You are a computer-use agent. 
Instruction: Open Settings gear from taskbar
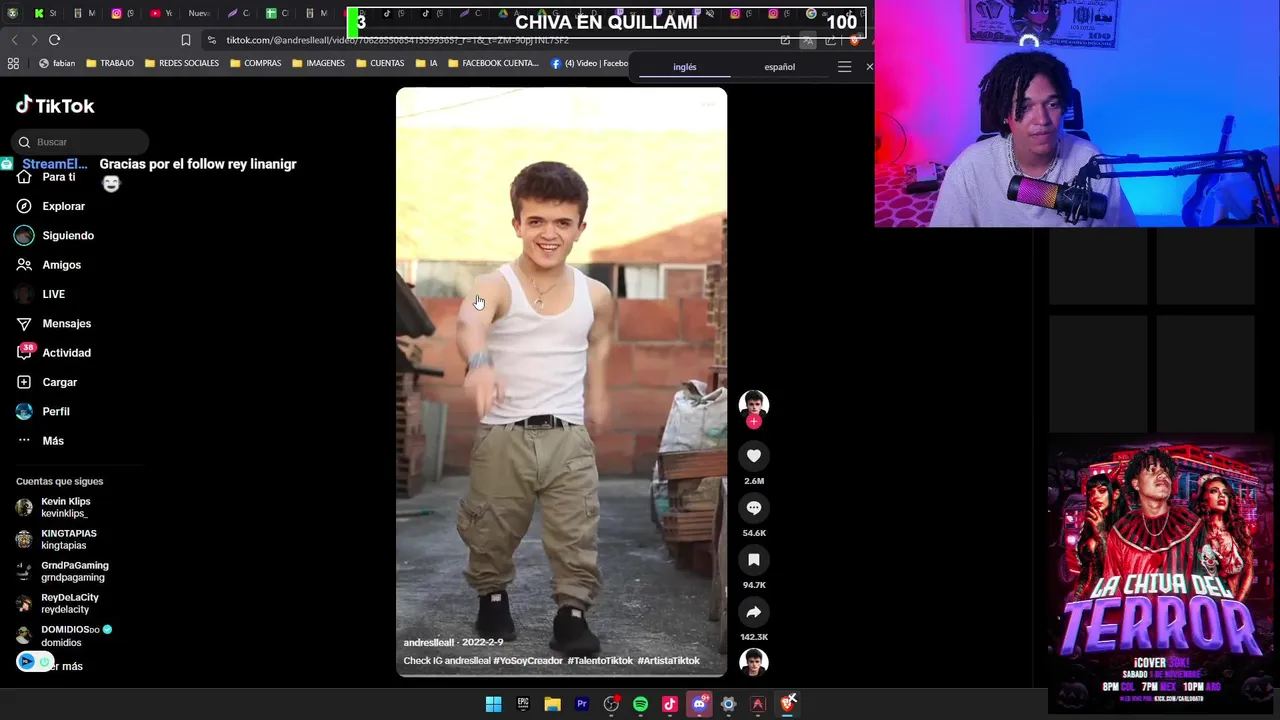point(728,704)
